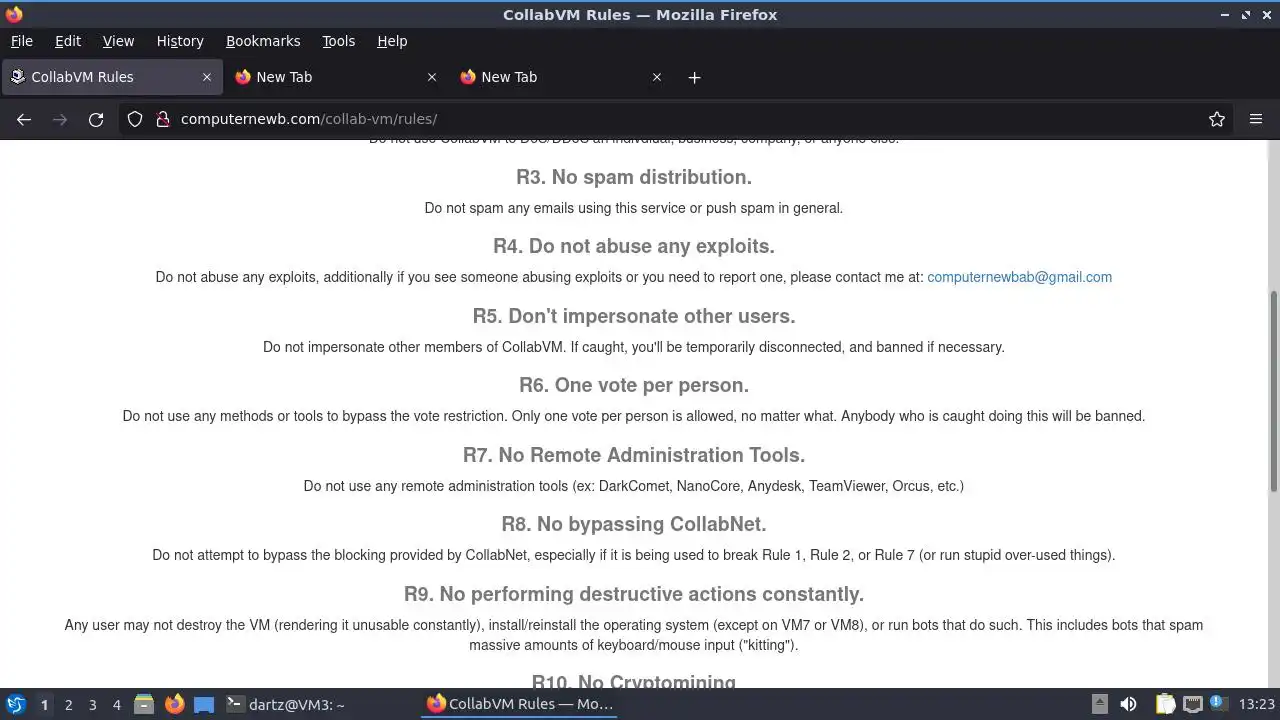
Task: Click the R4. Do not abuse exploits heading
Action: coord(634,246)
